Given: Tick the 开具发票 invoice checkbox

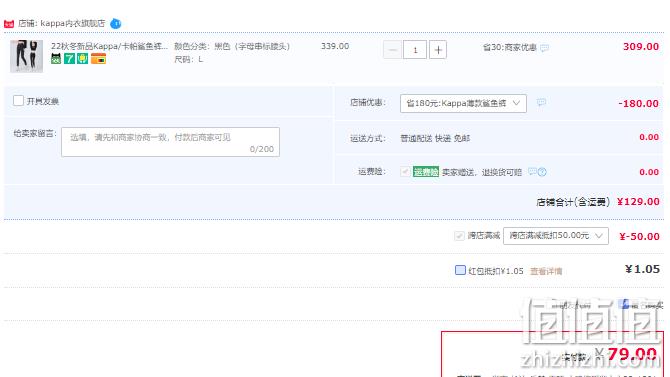Looking at the screenshot, I should point(18,100).
